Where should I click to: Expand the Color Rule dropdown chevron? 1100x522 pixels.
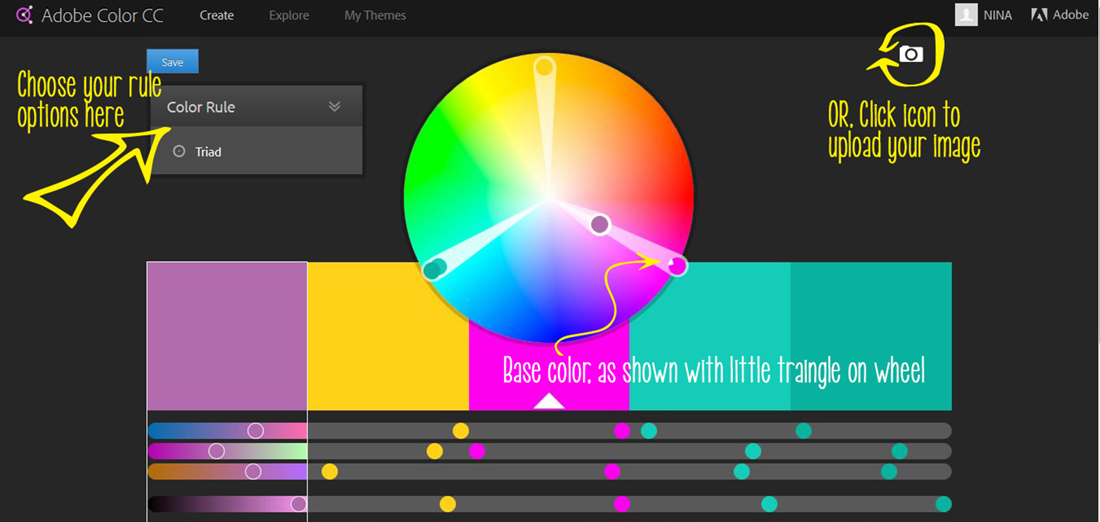click(x=335, y=107)
